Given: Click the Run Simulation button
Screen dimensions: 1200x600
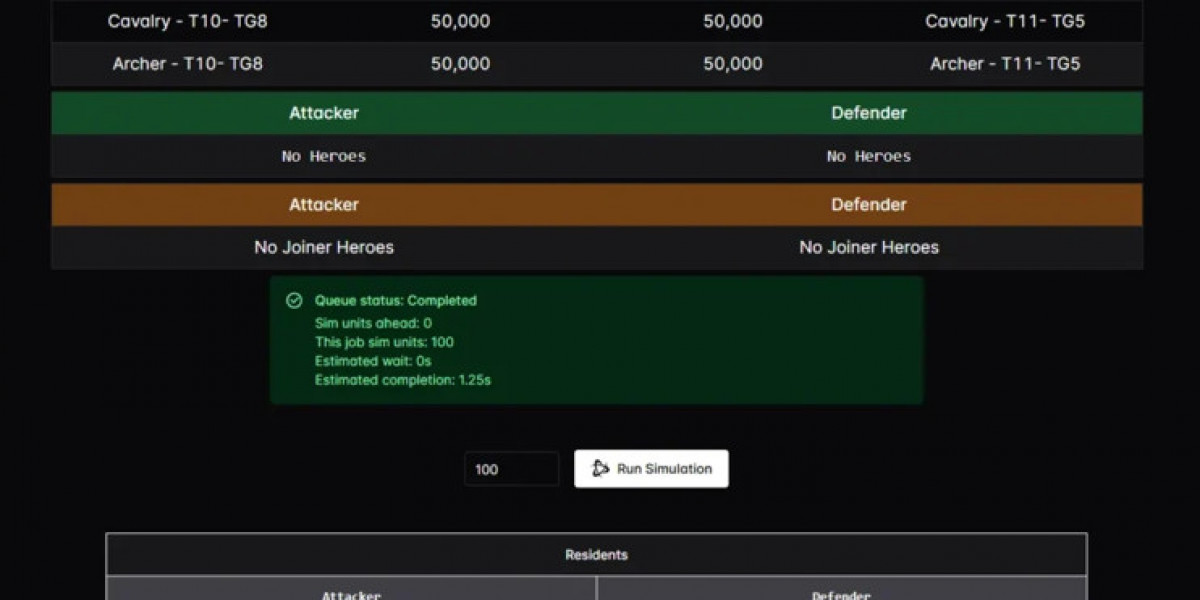Looking at the screenshot, I should tap(651, 469).
